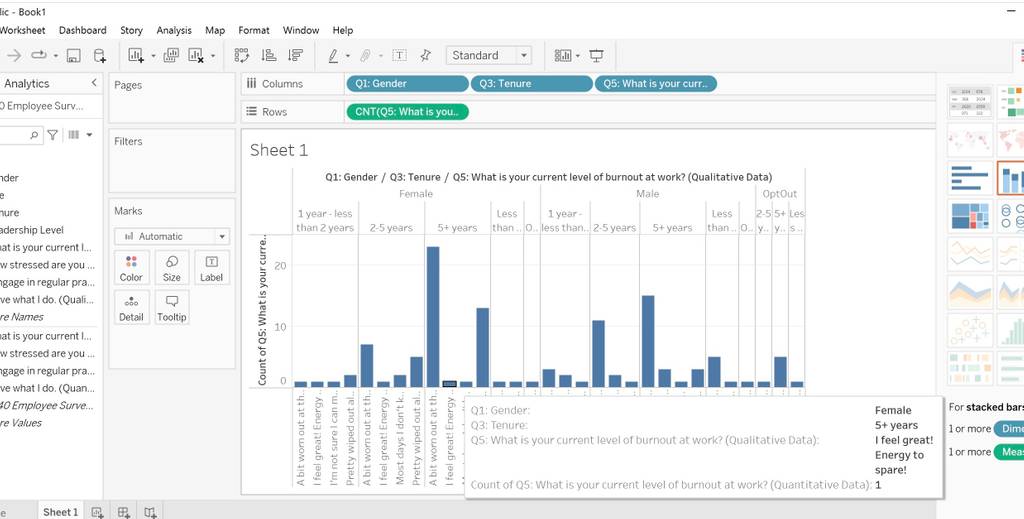This screenshot has height=519, width=1024.
Task: Open the Color marks card
Action: 131,268
